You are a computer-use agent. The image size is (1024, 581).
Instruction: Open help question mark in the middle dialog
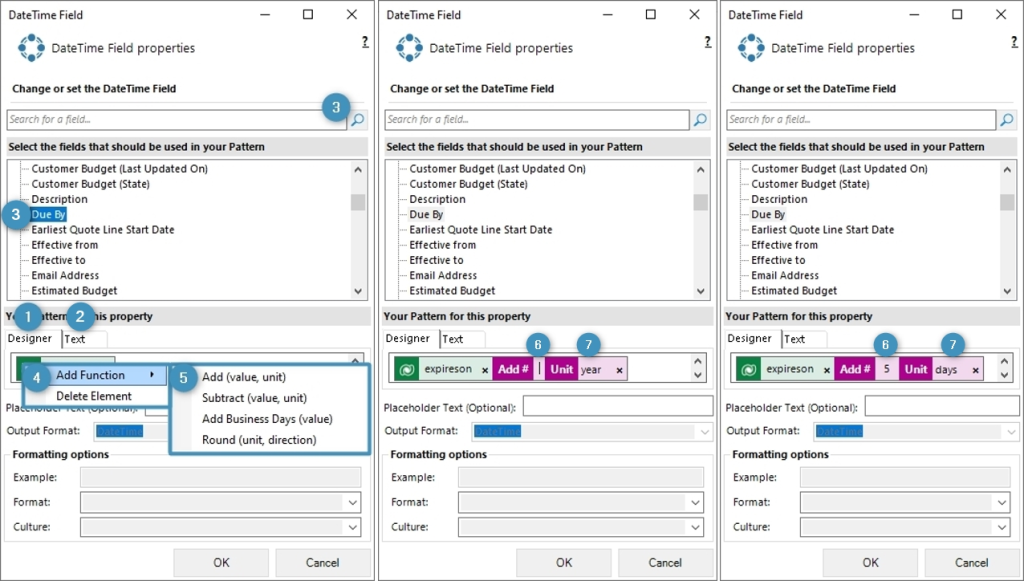(x=707, y=42)
